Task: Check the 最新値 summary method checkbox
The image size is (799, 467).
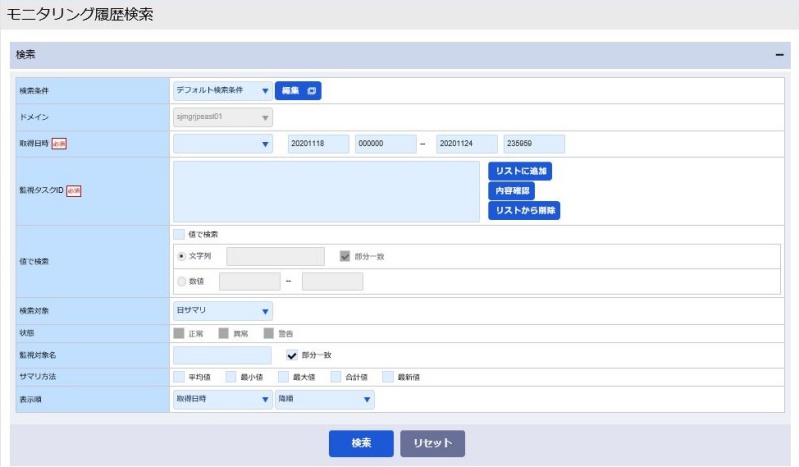Action: tap(388, 377)
